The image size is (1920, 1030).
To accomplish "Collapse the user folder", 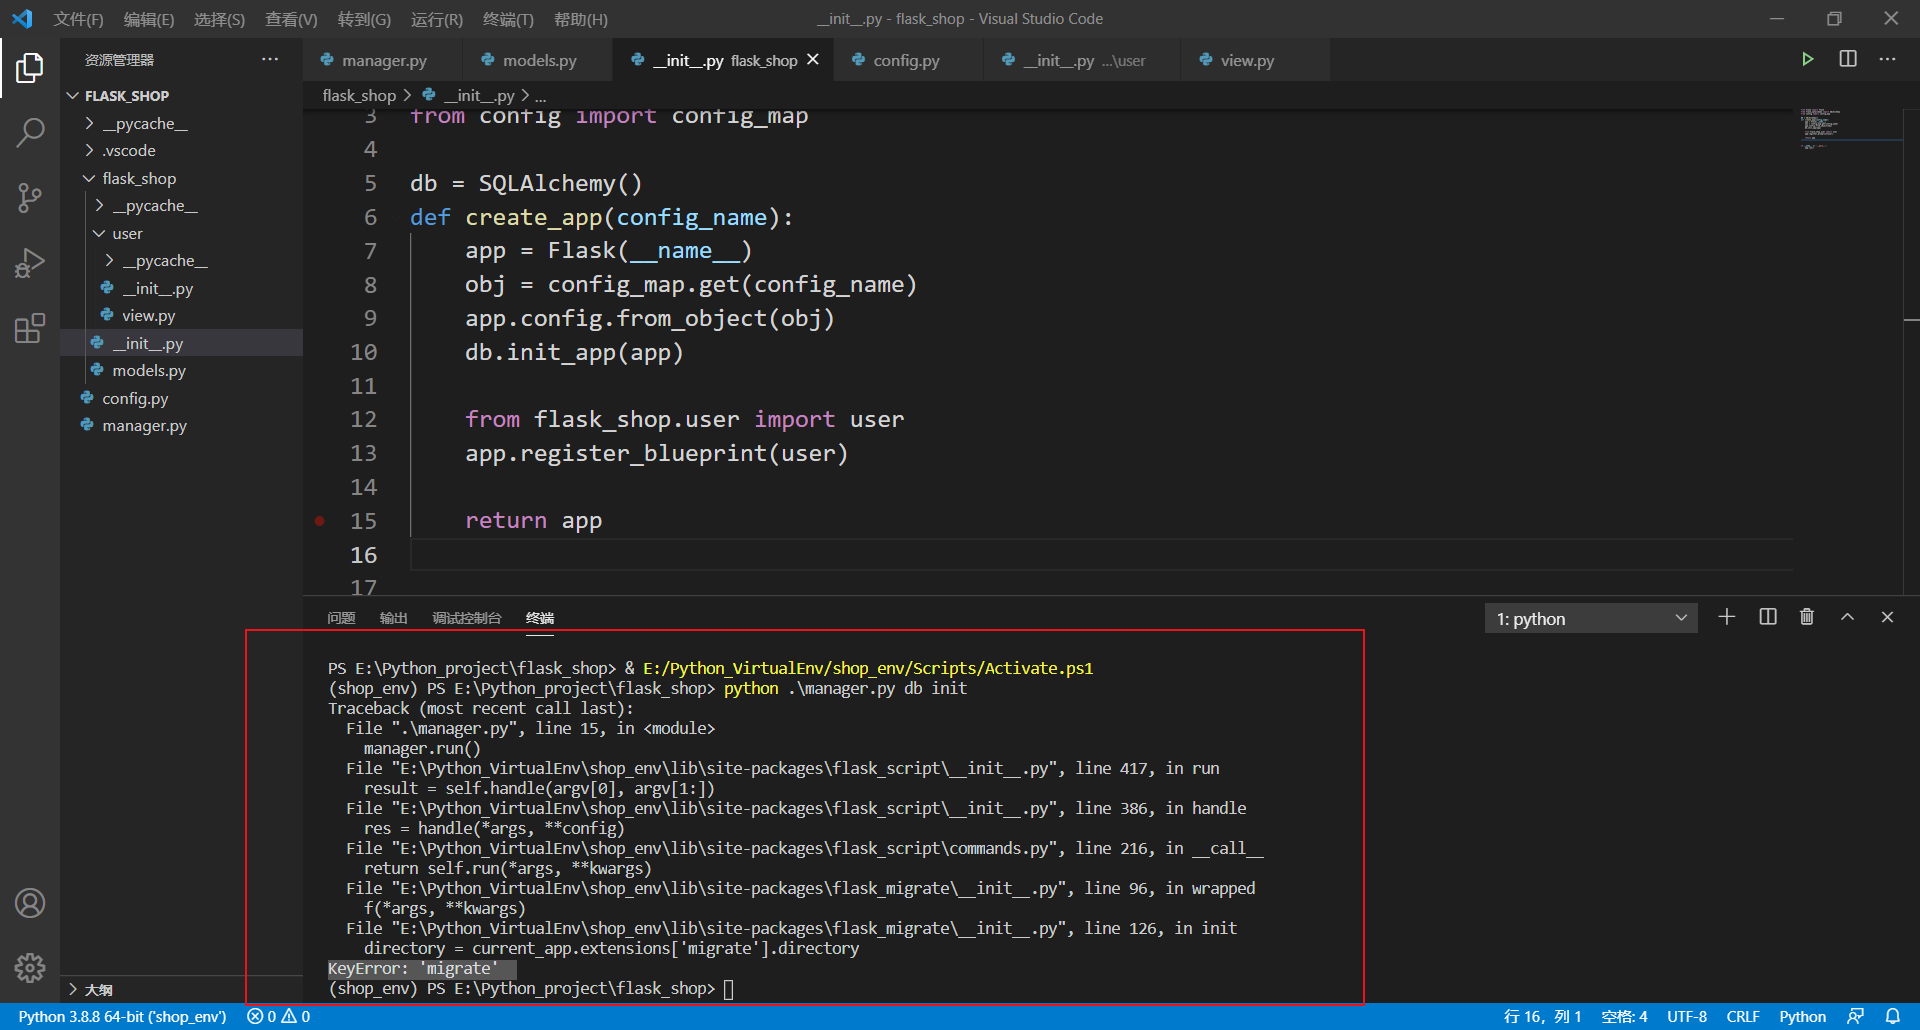I will tap(99, 233).
